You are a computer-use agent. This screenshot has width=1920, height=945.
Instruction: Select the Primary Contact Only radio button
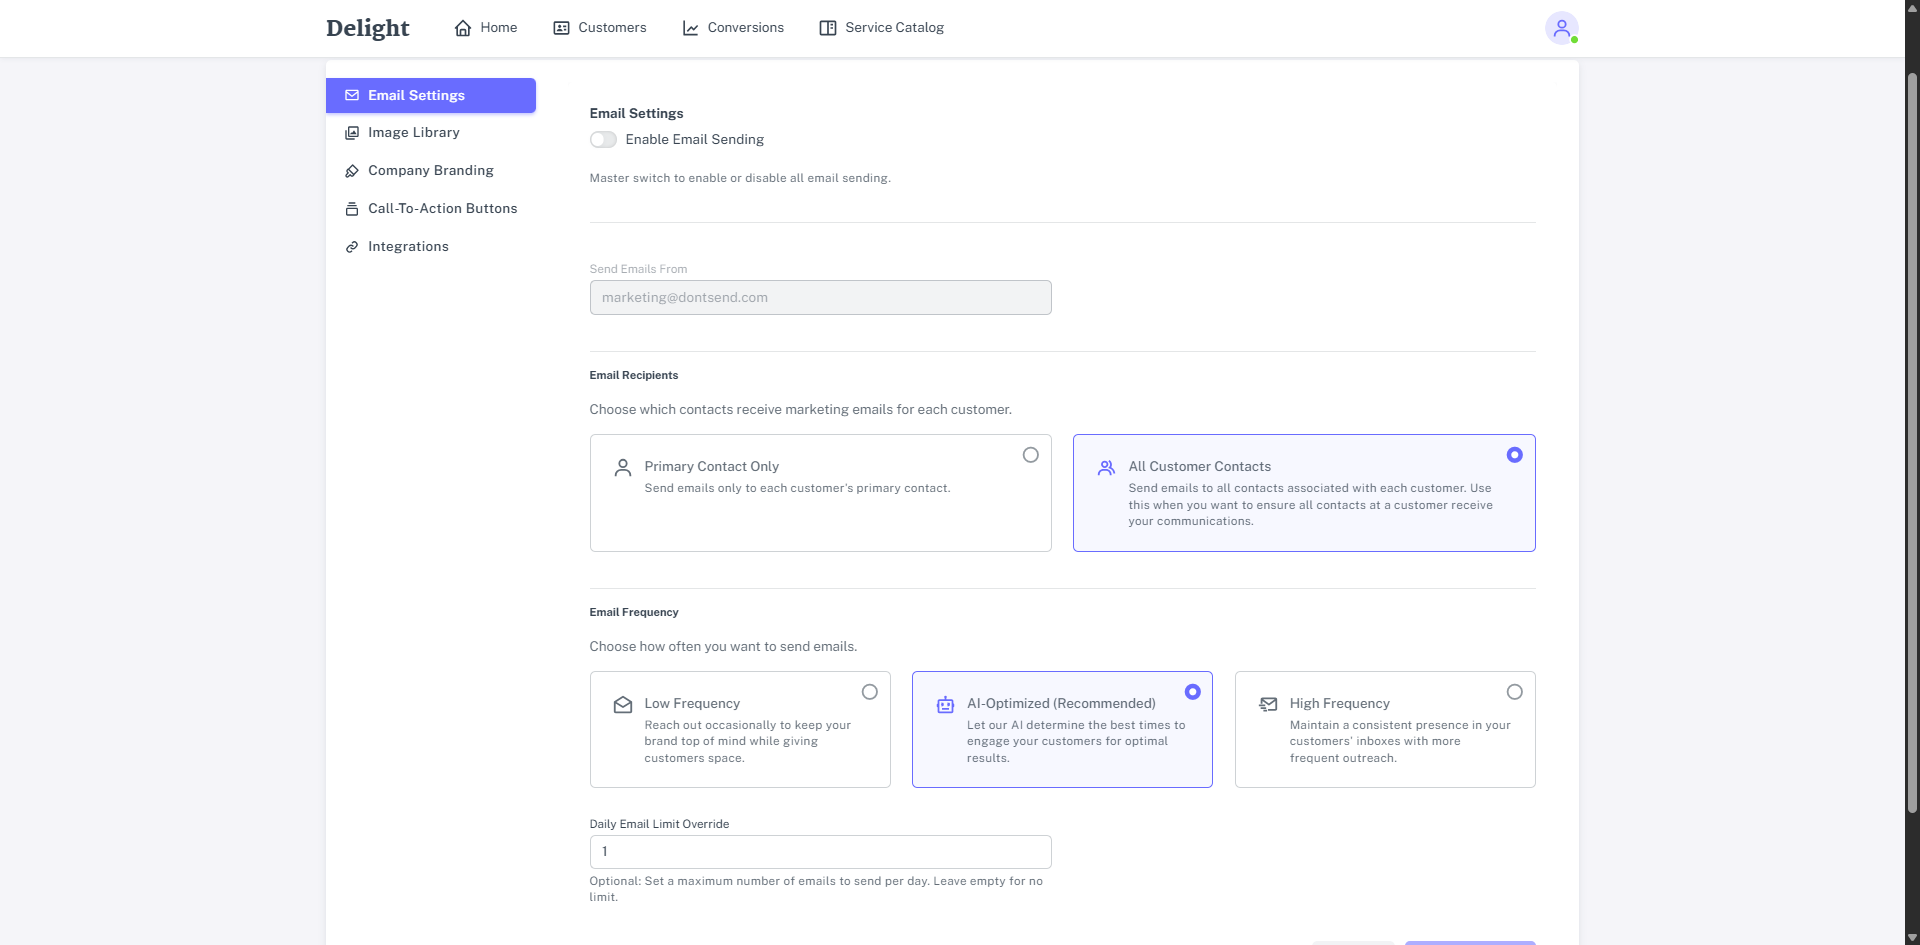pos(1030,455)
